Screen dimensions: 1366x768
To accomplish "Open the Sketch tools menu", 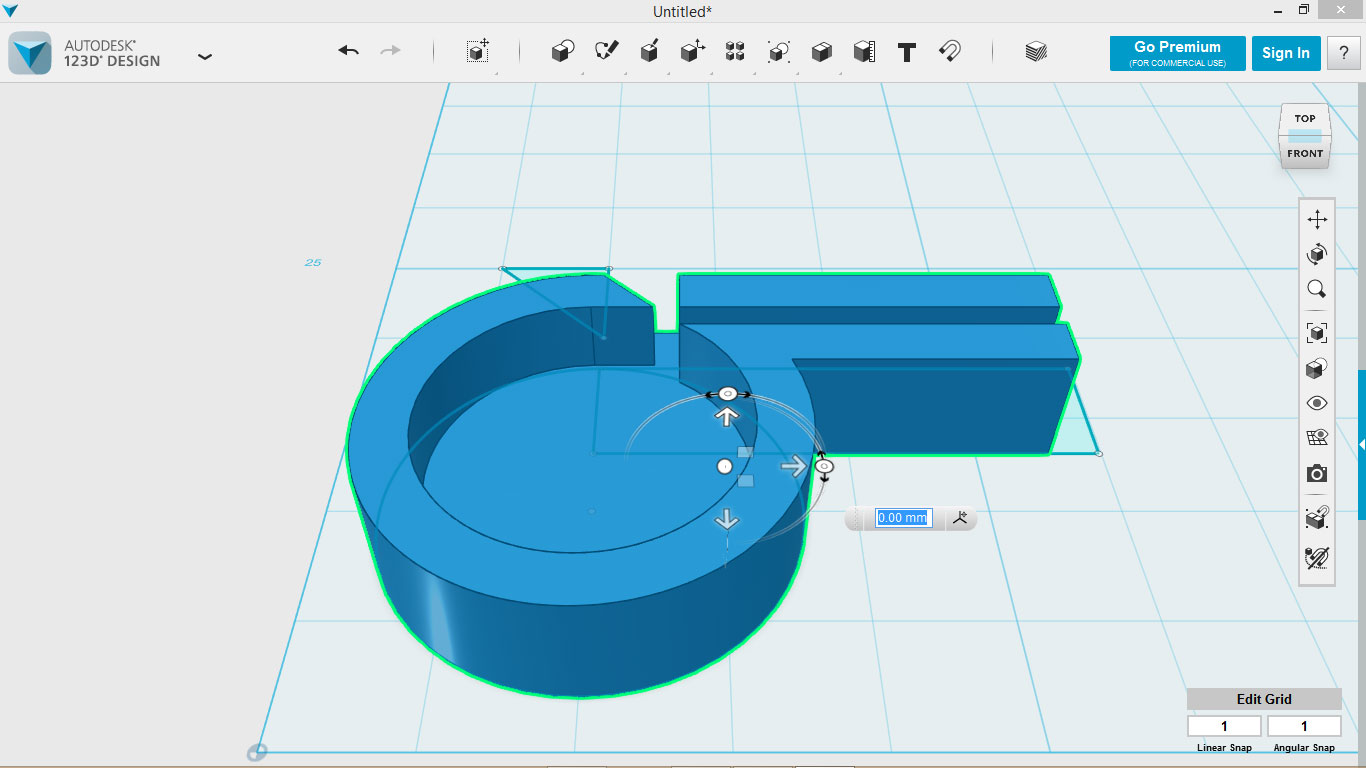I will click(606, 52).
